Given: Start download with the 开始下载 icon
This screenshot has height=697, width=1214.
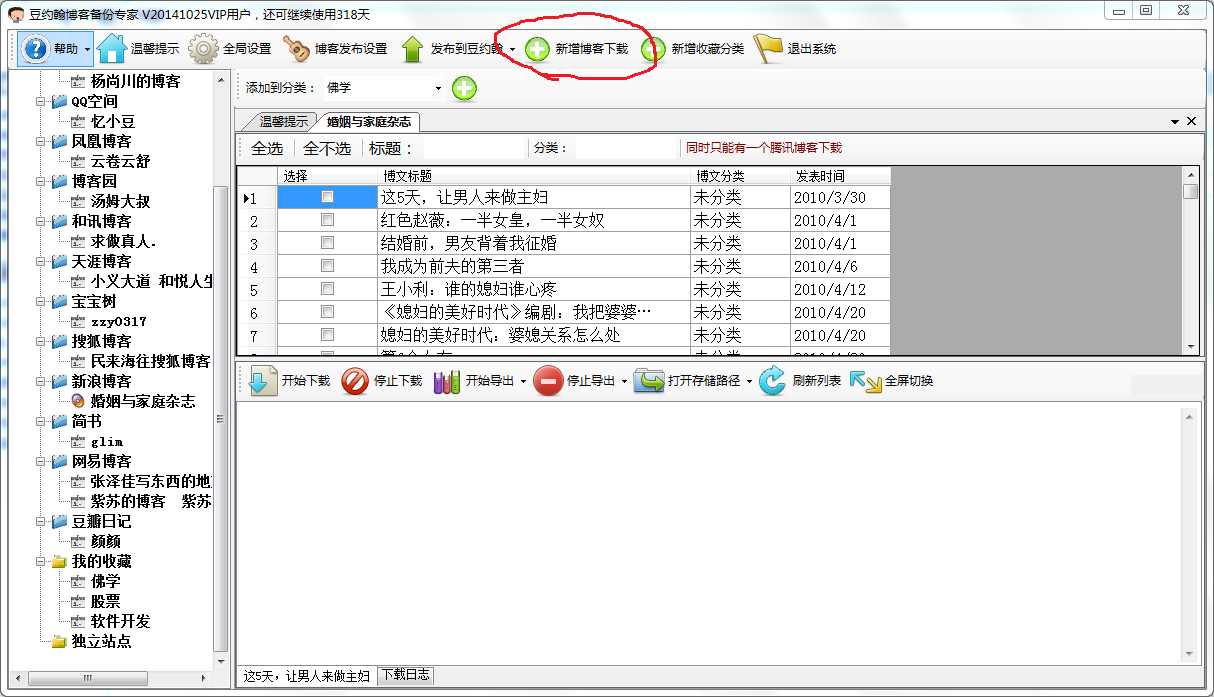Looking at the screenshot, I should click(260, 380).
